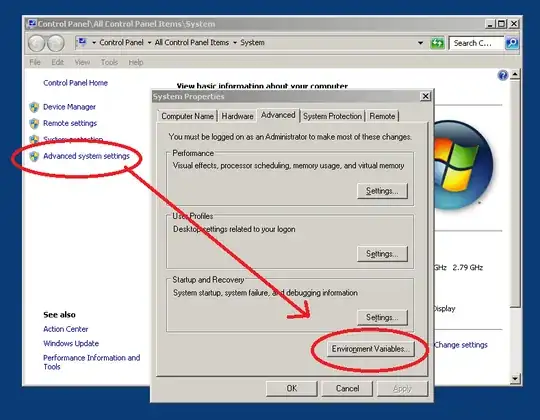540x420 pixels.
Task: Click shield icon beside Advanced system settings
Action: click(x=34, y=156)
